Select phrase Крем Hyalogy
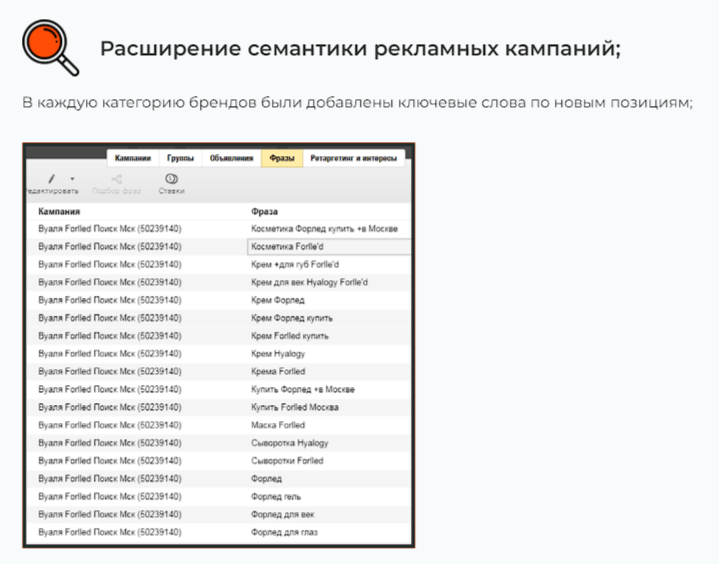 278,354
